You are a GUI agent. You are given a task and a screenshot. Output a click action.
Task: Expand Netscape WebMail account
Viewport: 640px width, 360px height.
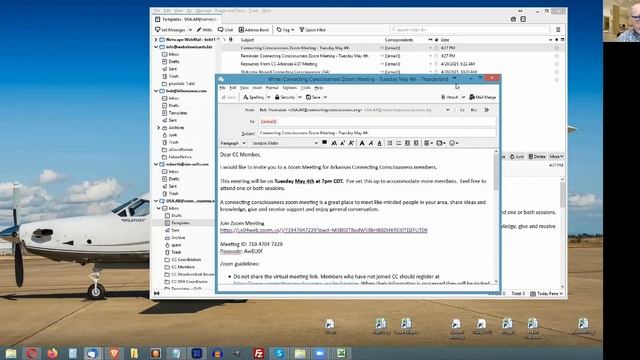coord(156,40)
